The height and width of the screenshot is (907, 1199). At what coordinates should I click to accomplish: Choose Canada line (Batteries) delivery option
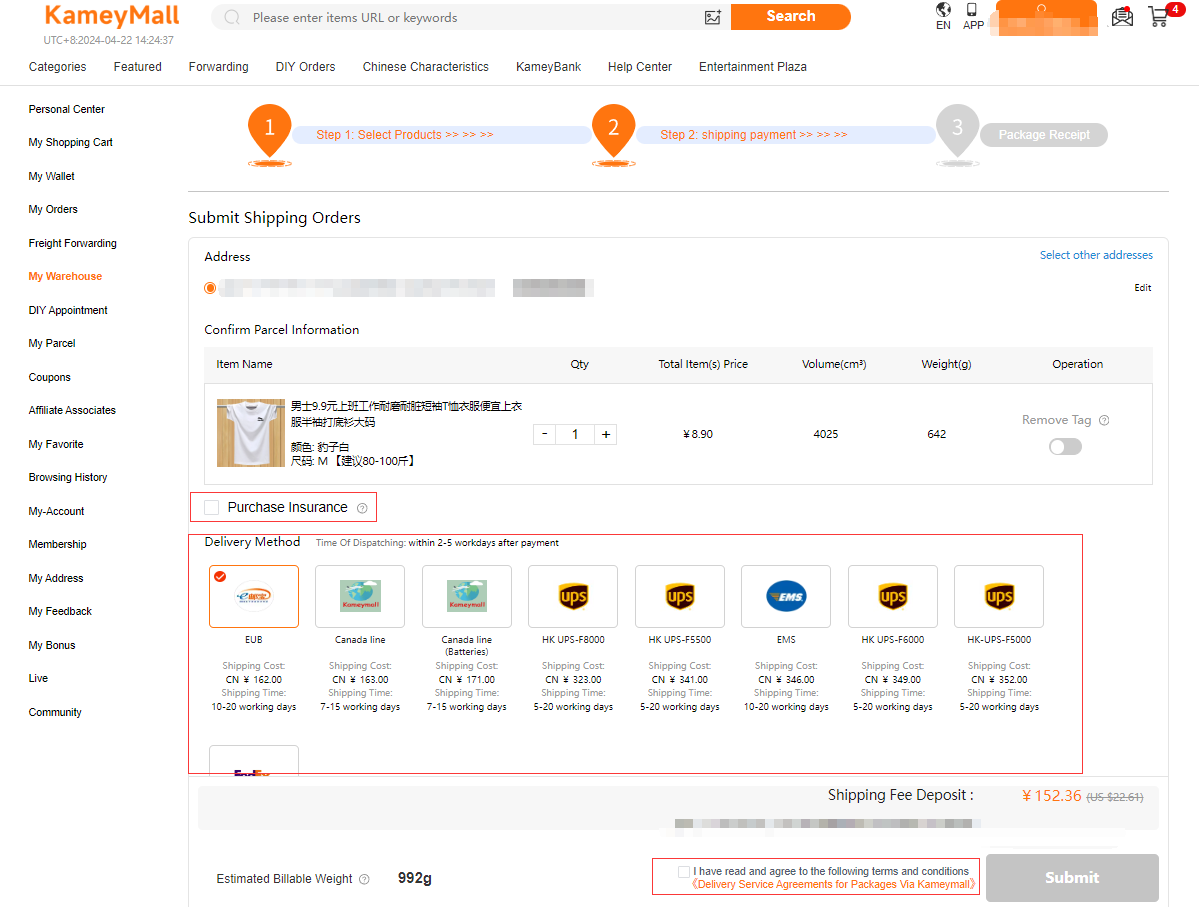click(x=466, y=597)
